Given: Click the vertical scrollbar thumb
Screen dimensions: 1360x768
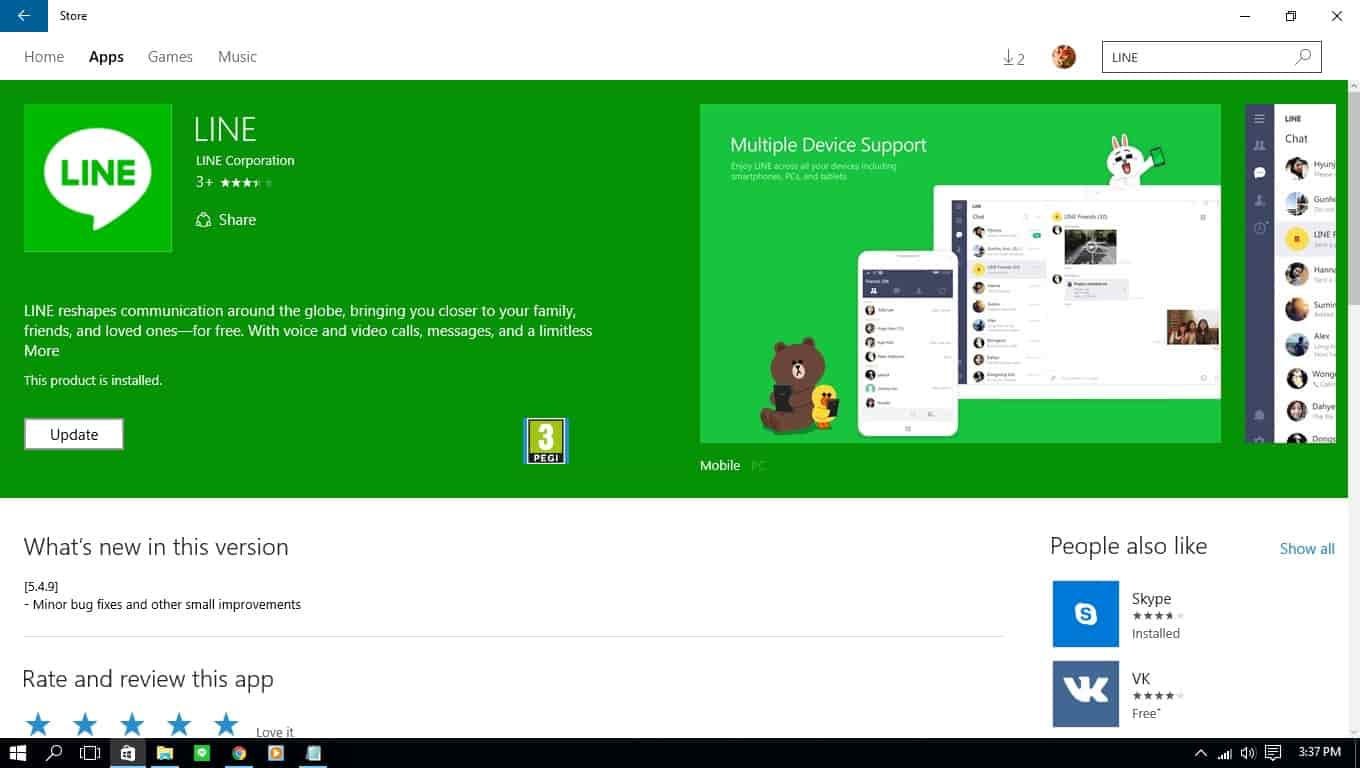Looking at the screenshot, I should click(x=1354, y=198).
